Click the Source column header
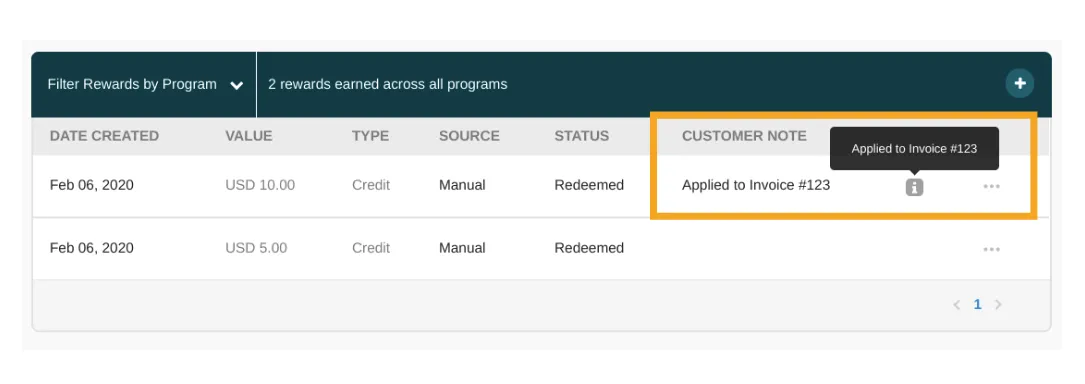 pyautogui.click(x=469, y=136)
